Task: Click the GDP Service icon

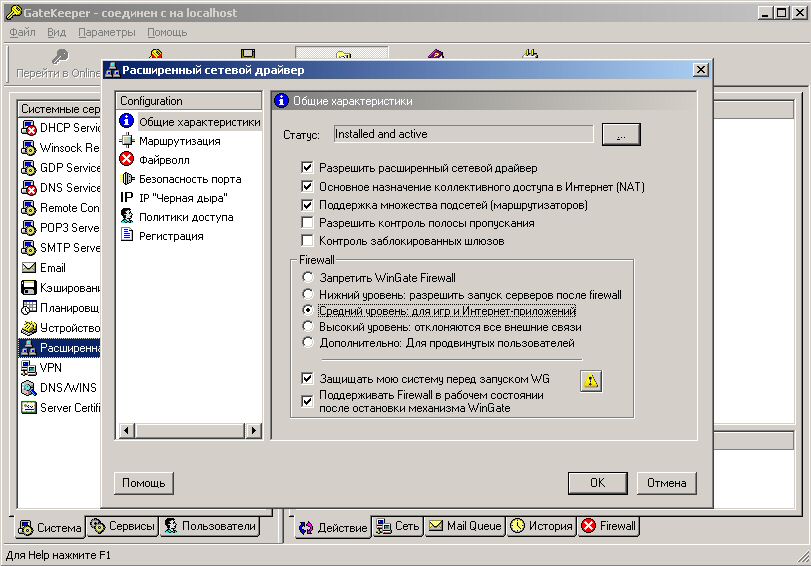Action: [29, 168]
